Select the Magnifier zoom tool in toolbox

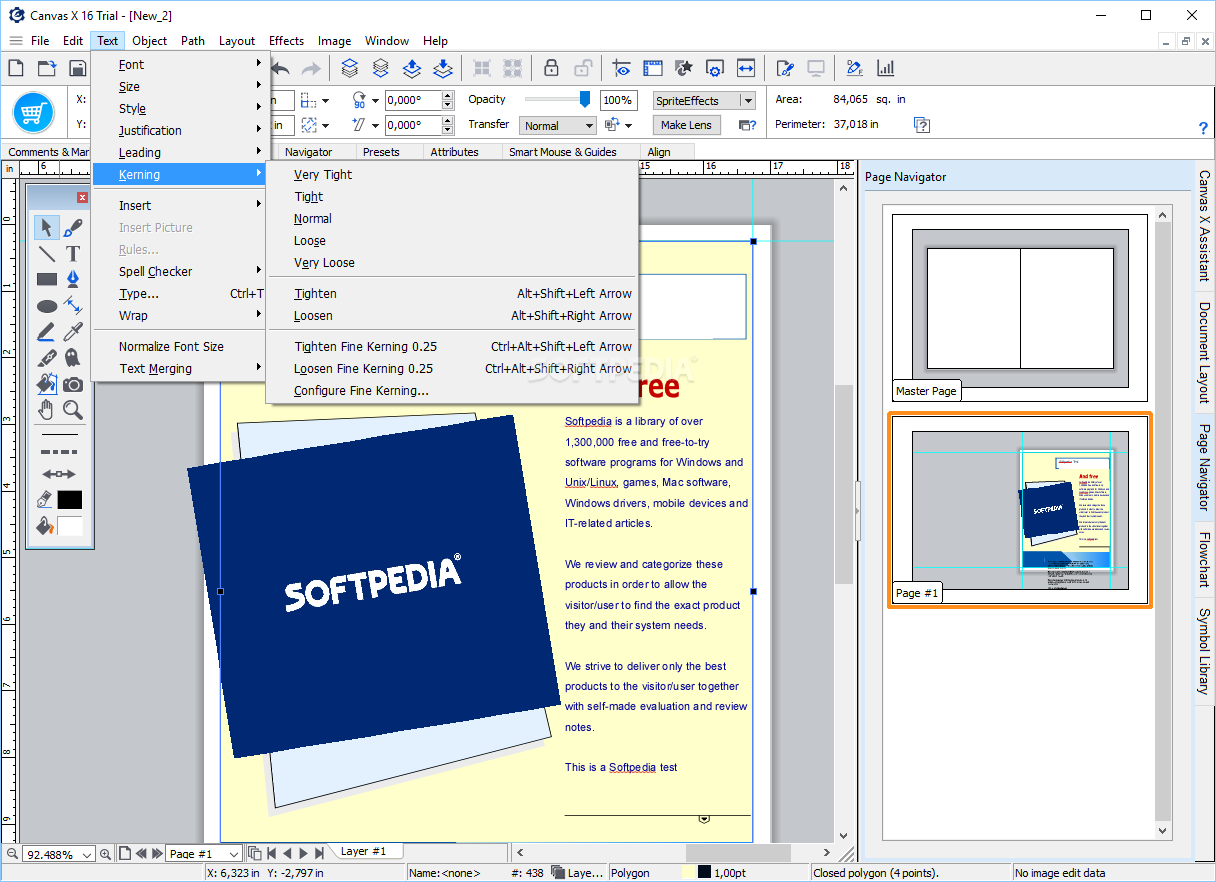click(x=73, y=410)
